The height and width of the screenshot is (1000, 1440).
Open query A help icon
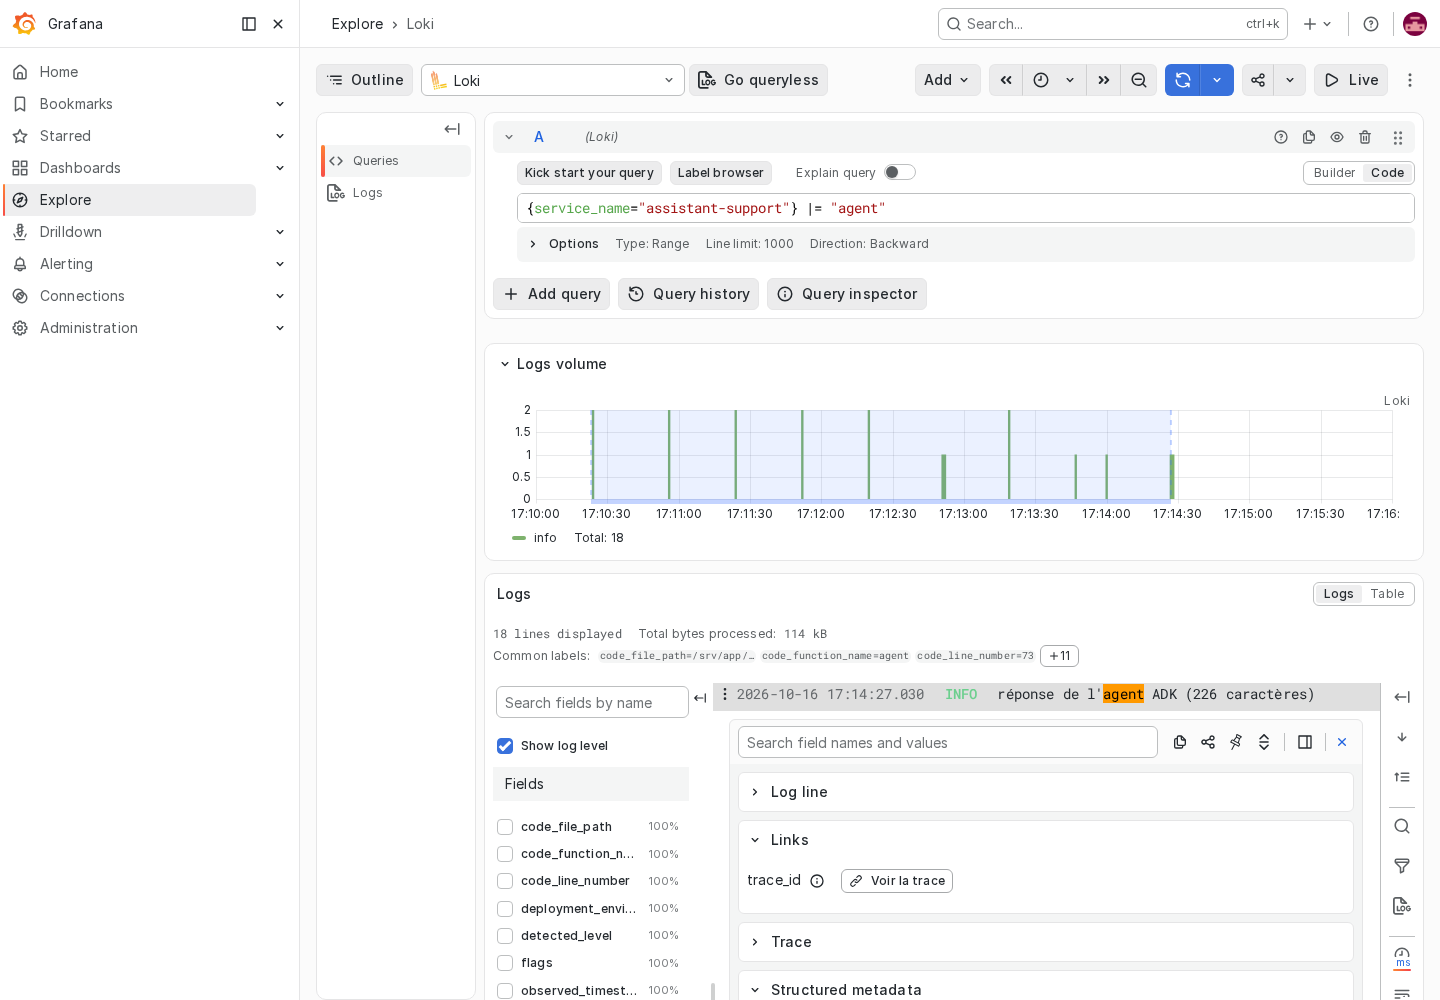point(1281,137)
